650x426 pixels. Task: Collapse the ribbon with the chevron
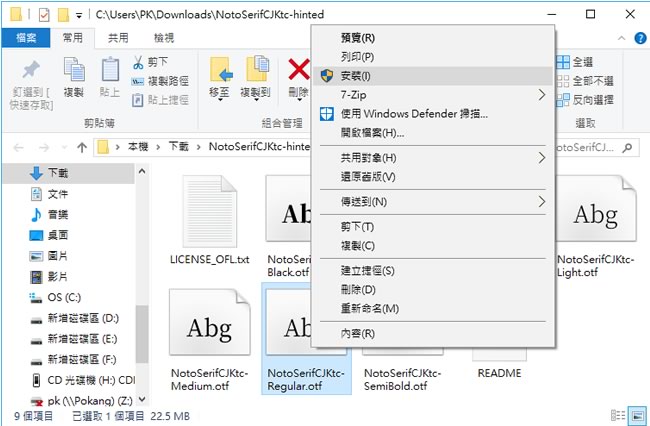[621, 38]
